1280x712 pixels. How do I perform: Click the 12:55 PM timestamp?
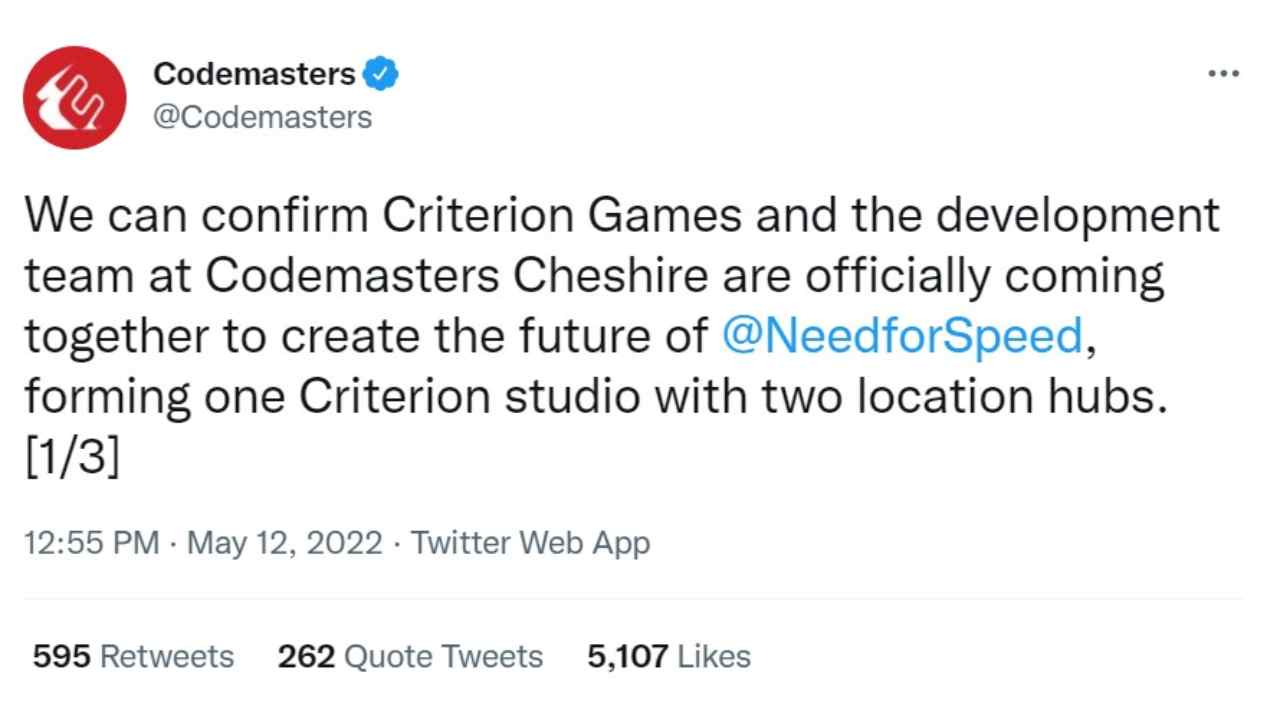tap(90, 543)
